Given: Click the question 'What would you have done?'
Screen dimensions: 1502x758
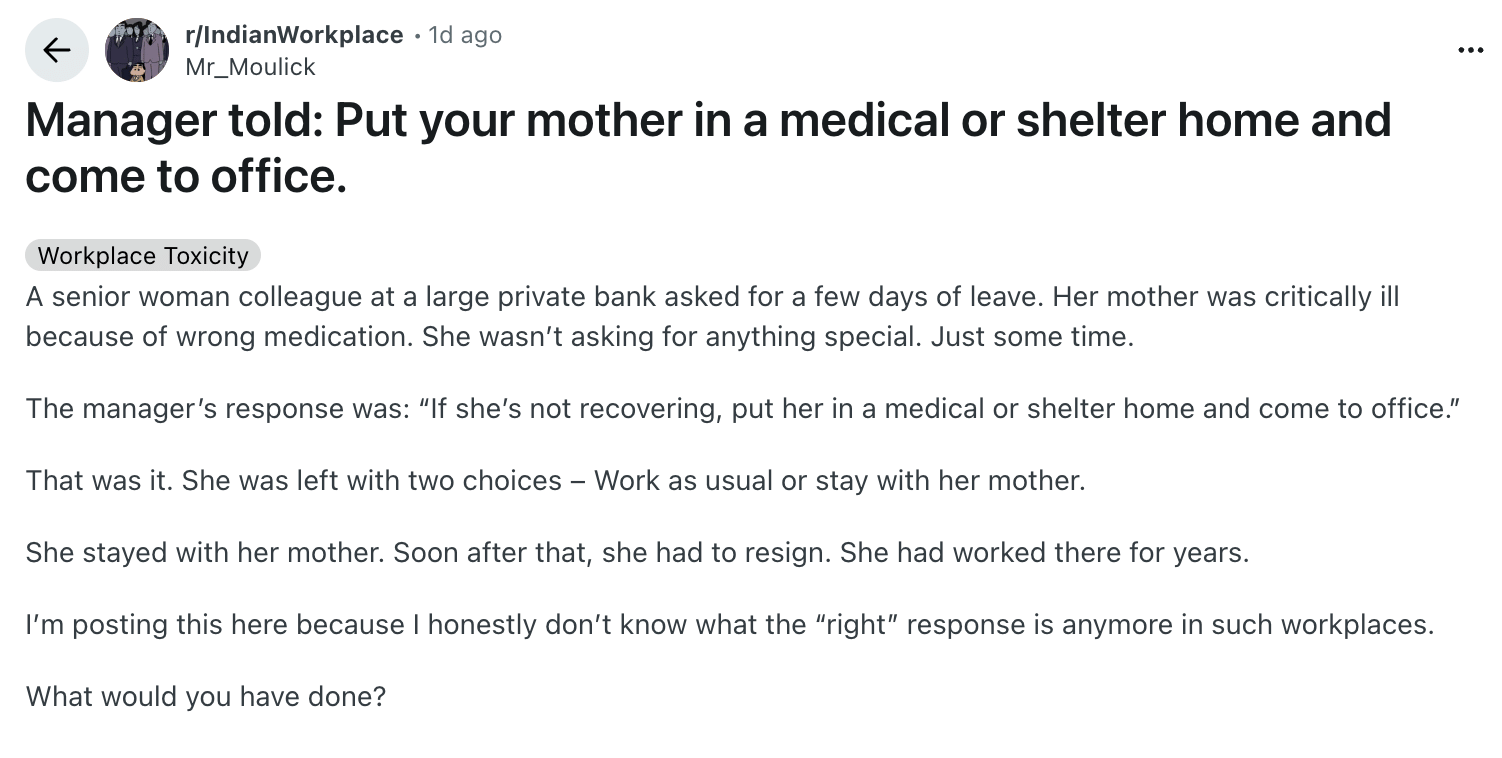Looking at the screenshot, I should (205, 696).
